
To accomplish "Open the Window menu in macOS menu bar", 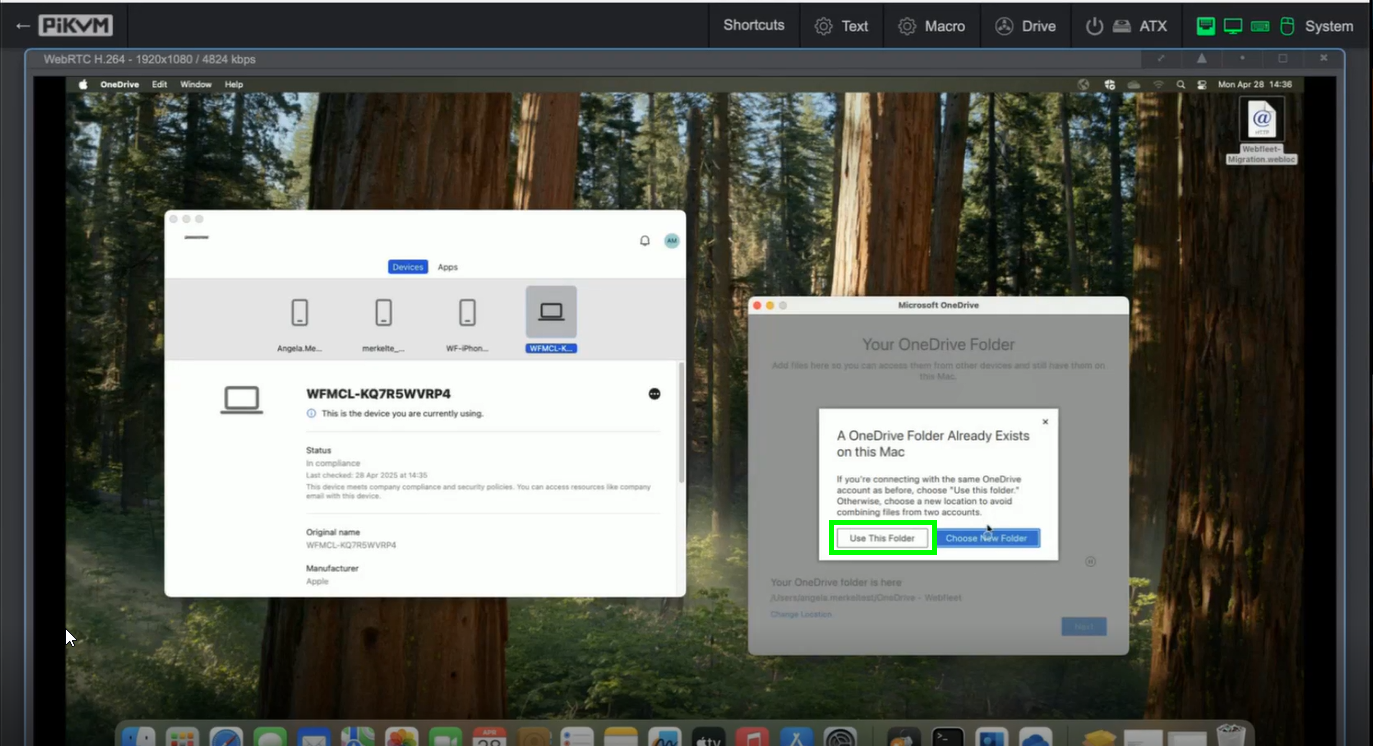I will [x=196, y=85].
